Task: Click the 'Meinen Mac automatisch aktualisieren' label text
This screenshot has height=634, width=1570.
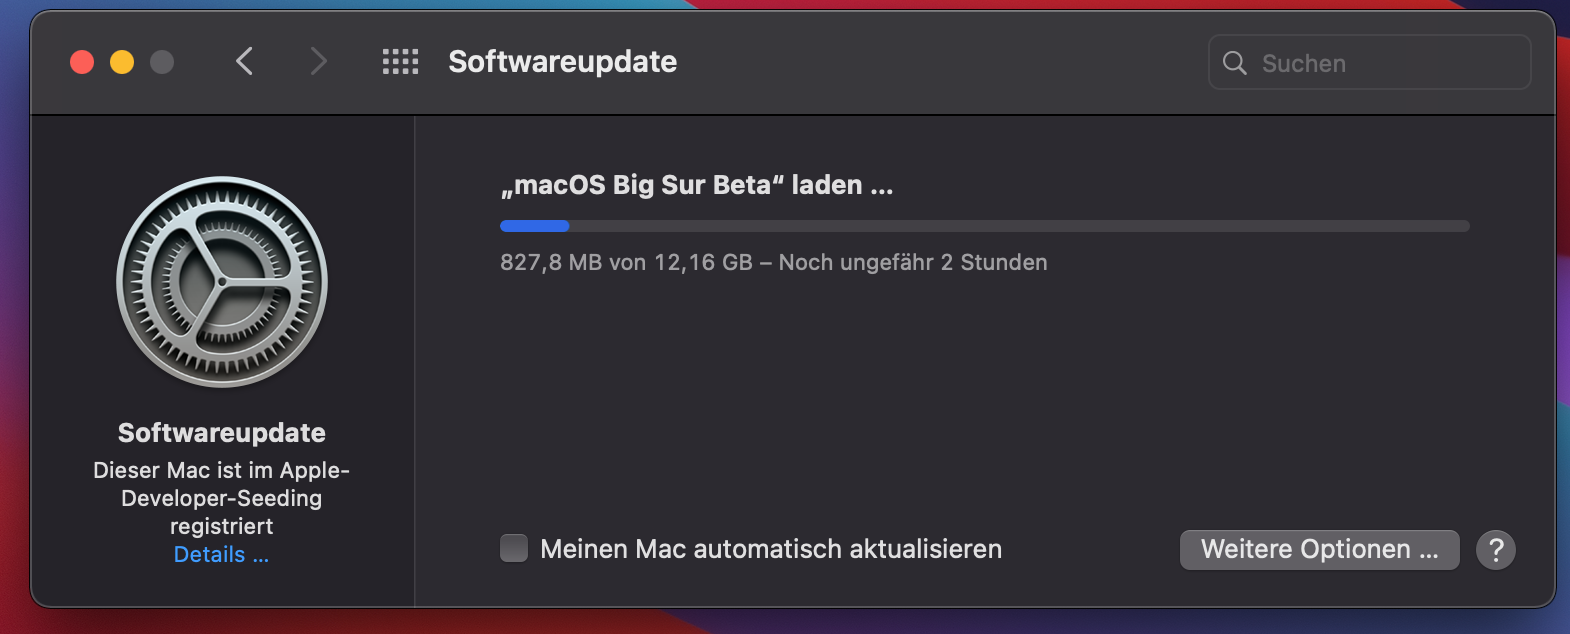Action: coord(770,549)
